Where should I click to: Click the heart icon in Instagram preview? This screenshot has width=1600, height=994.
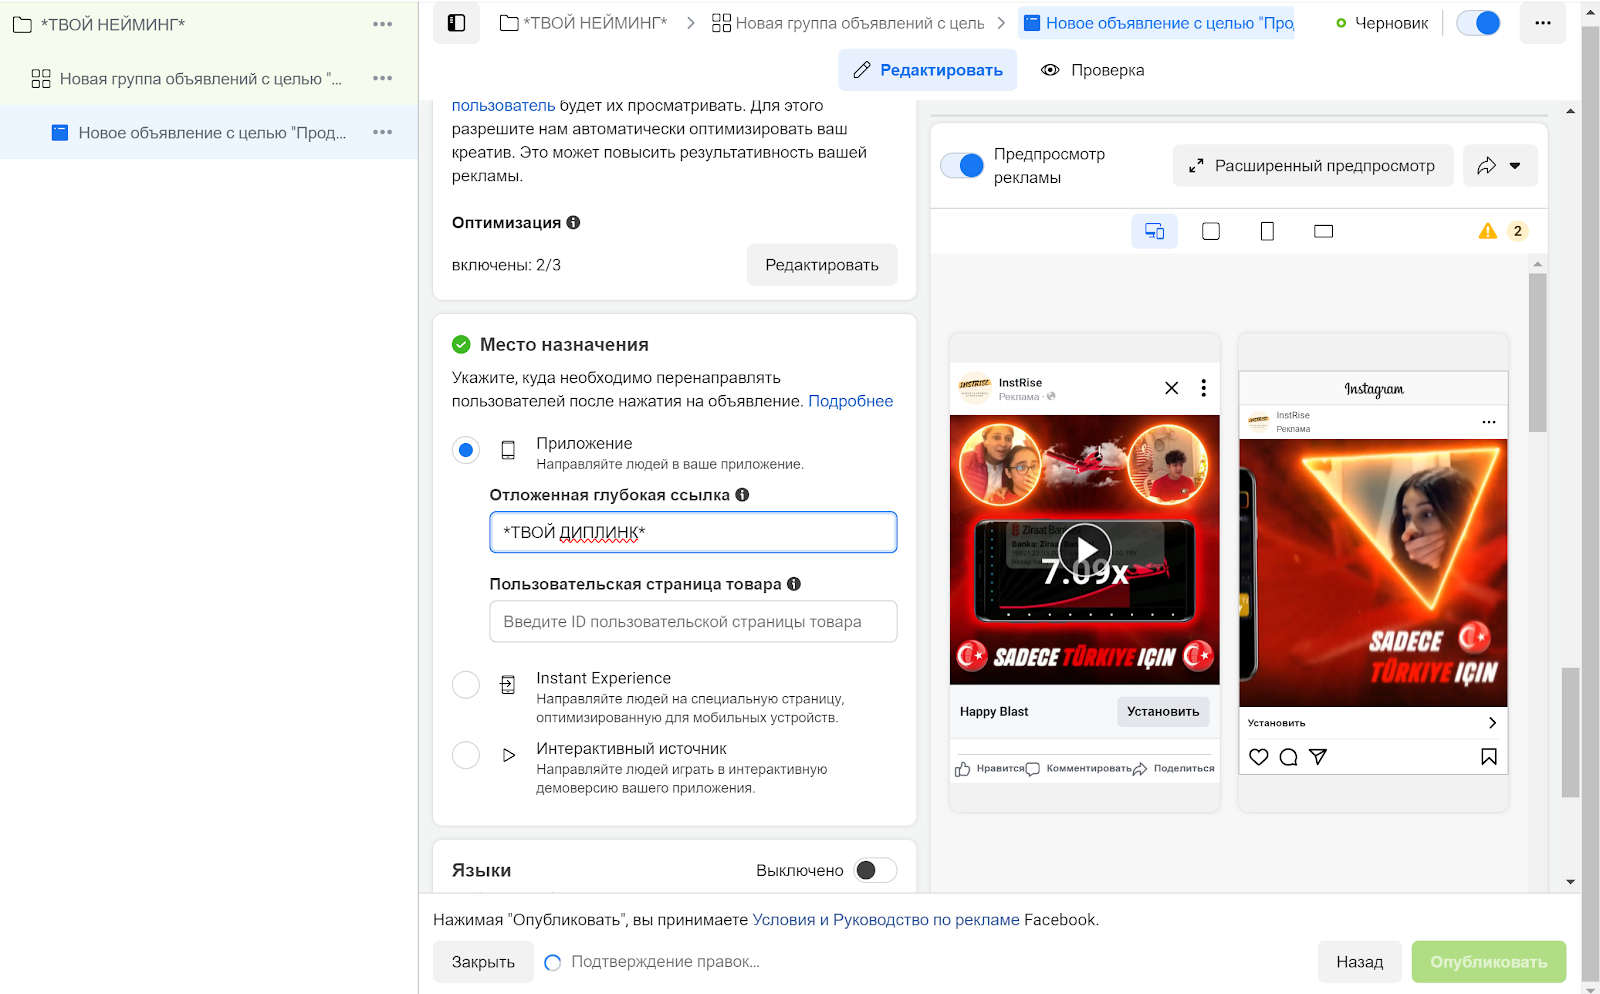(x=1259, y=757)
